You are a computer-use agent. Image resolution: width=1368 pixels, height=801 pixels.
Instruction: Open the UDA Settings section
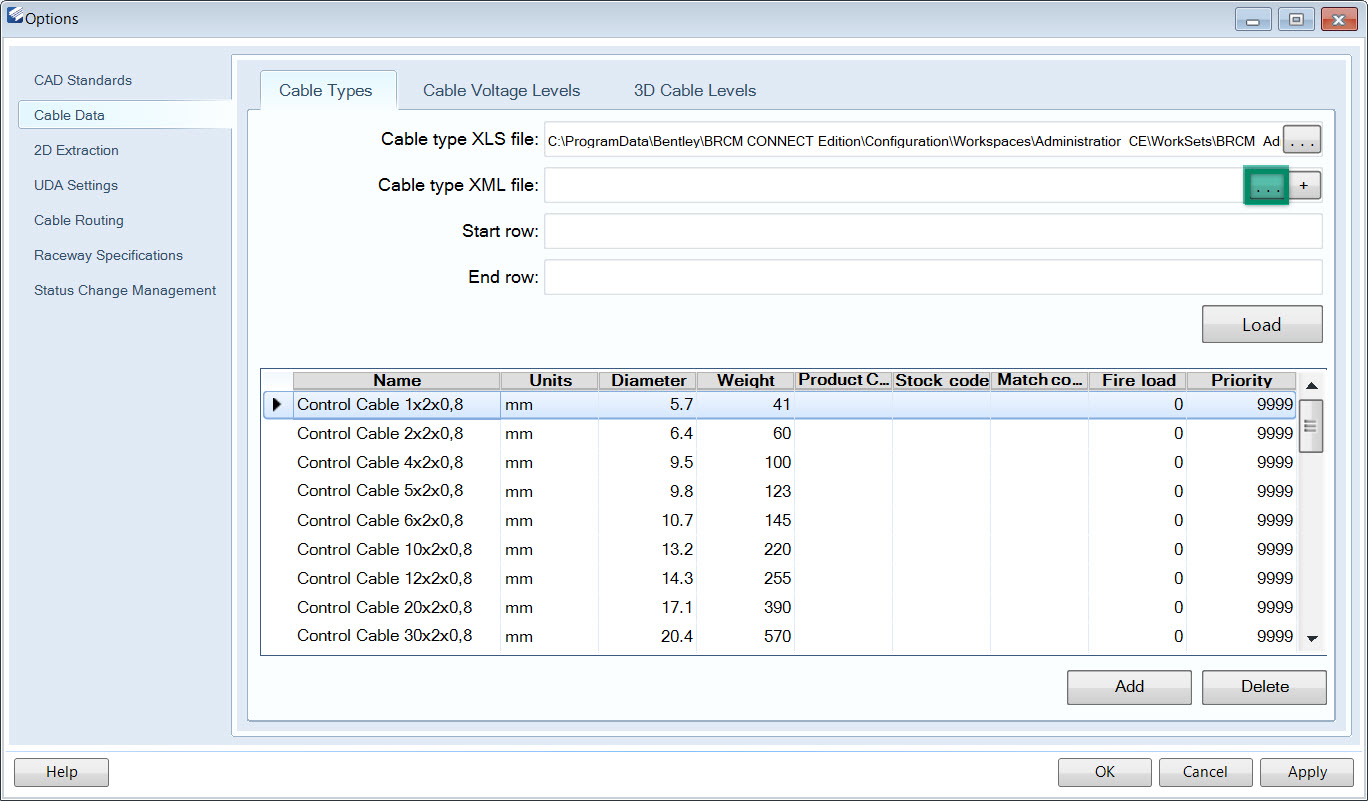(x=76, y=185)
